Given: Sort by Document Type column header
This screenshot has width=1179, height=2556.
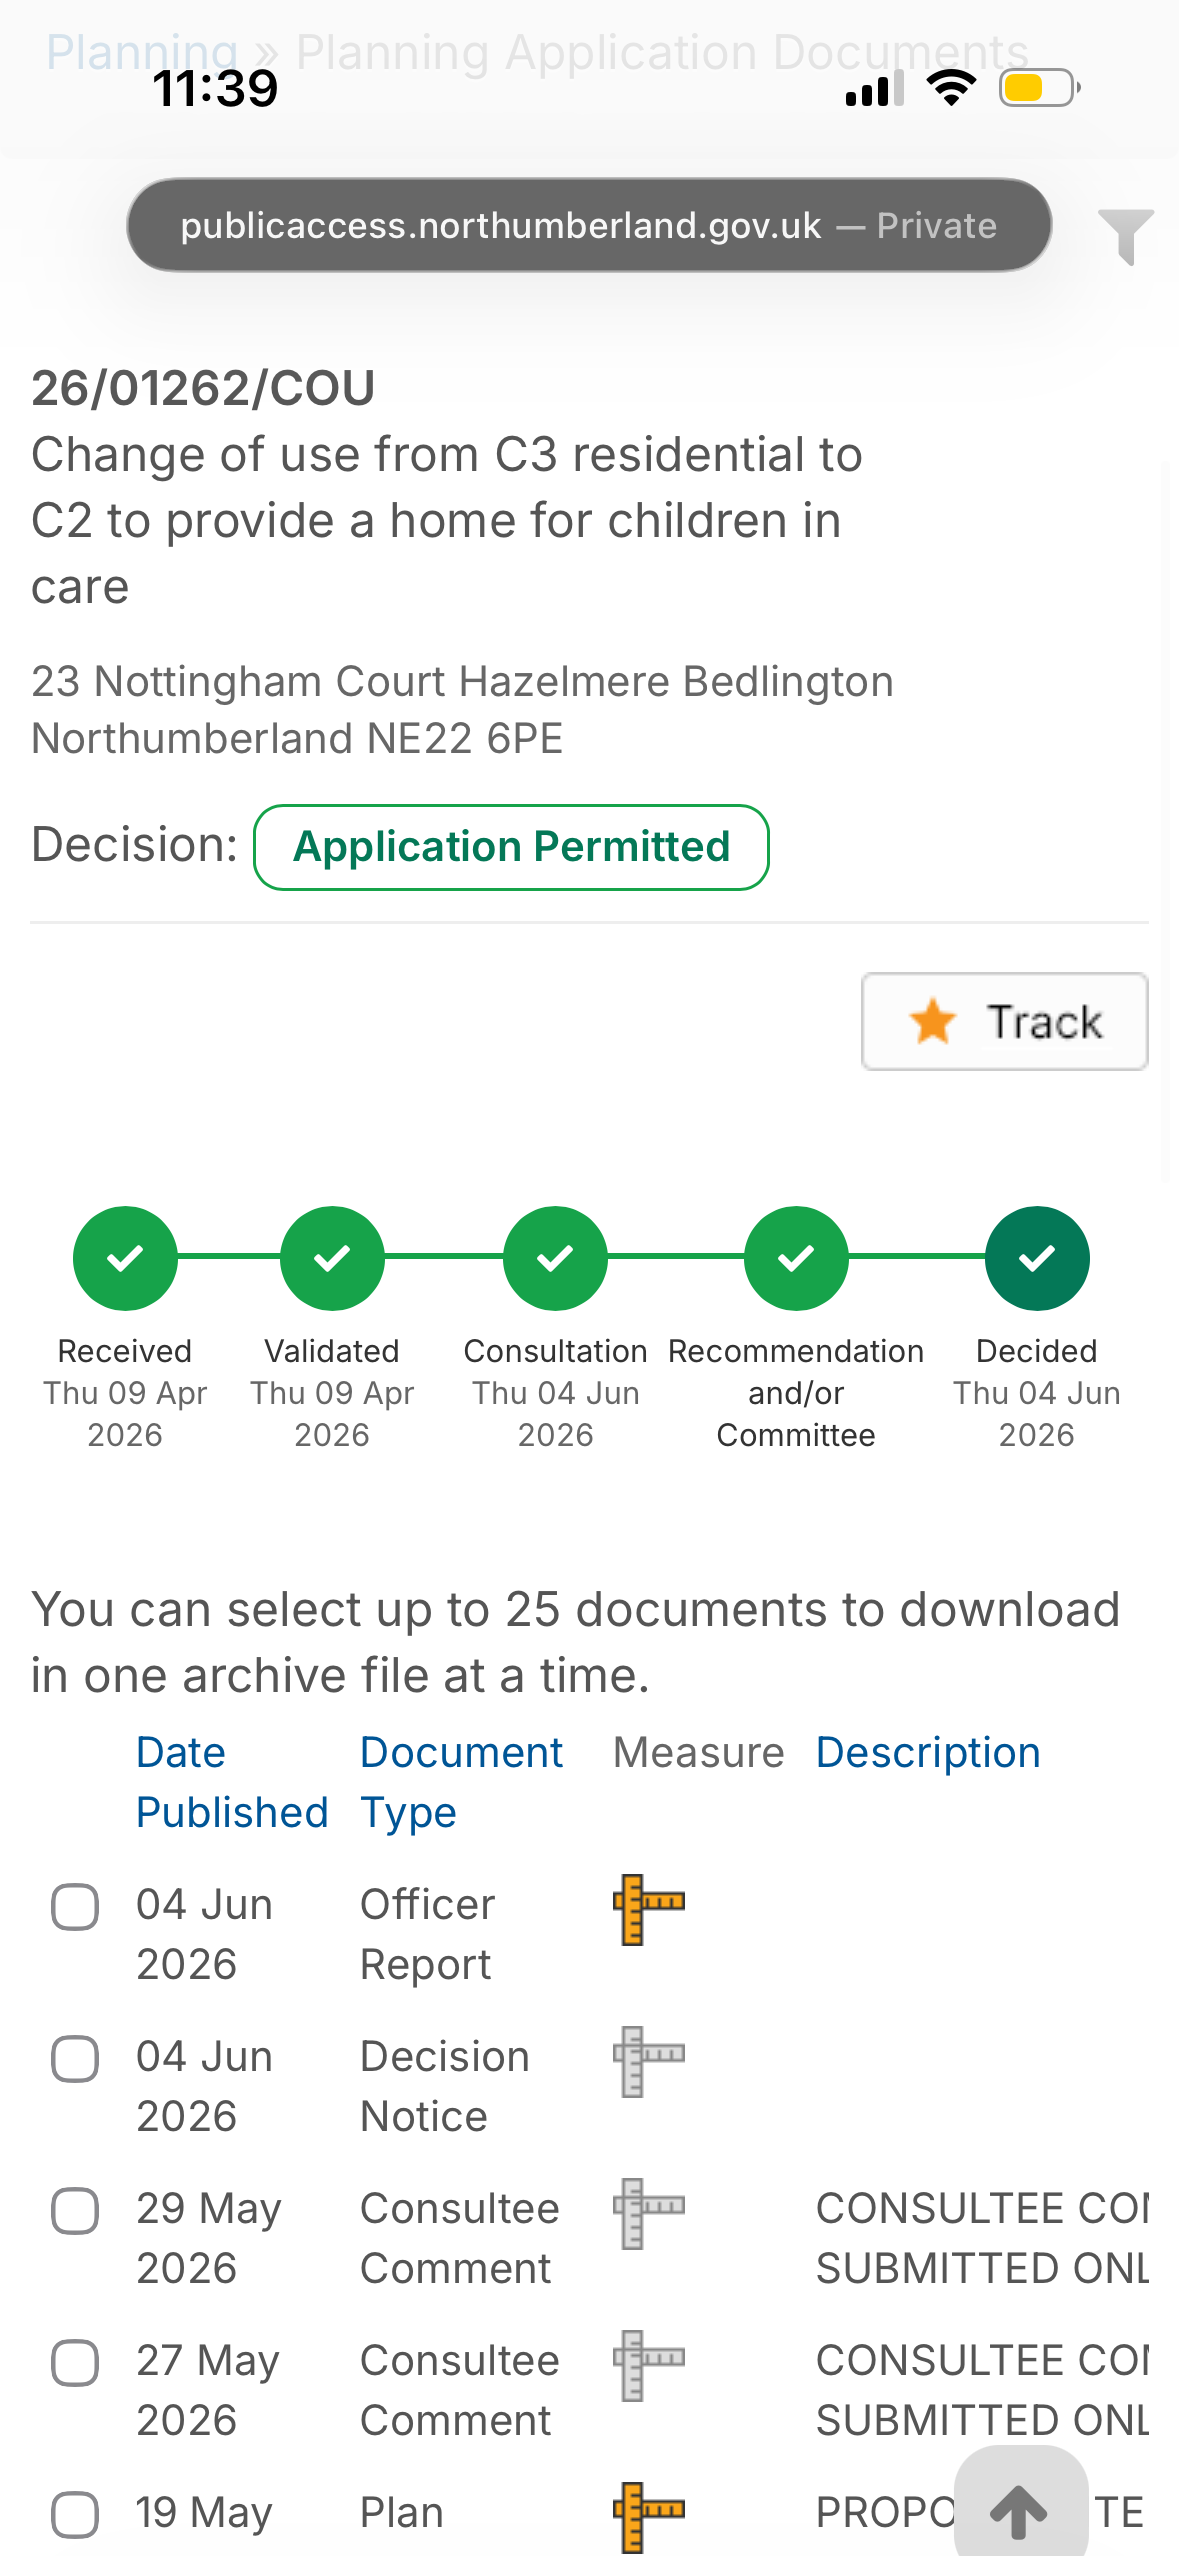Looking at the screenshot, I should (461, 1782).
